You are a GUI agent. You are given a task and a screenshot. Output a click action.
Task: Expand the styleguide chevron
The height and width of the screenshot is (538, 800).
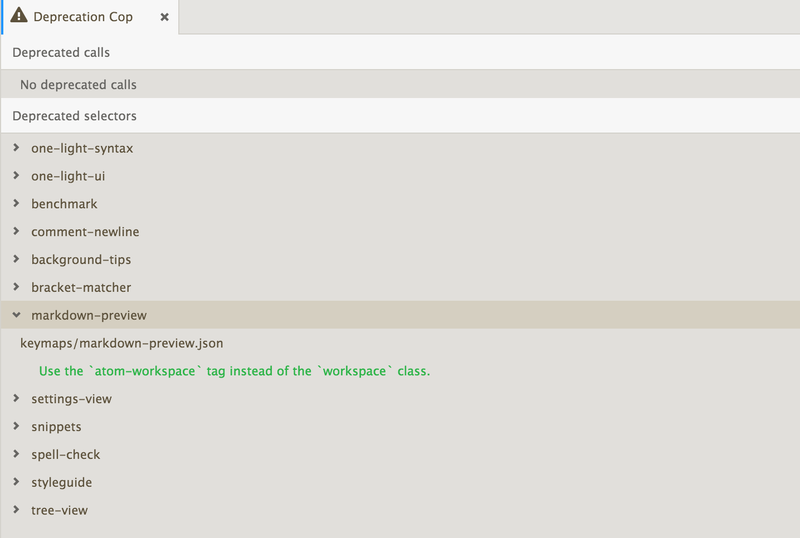[x=16, y=482]
